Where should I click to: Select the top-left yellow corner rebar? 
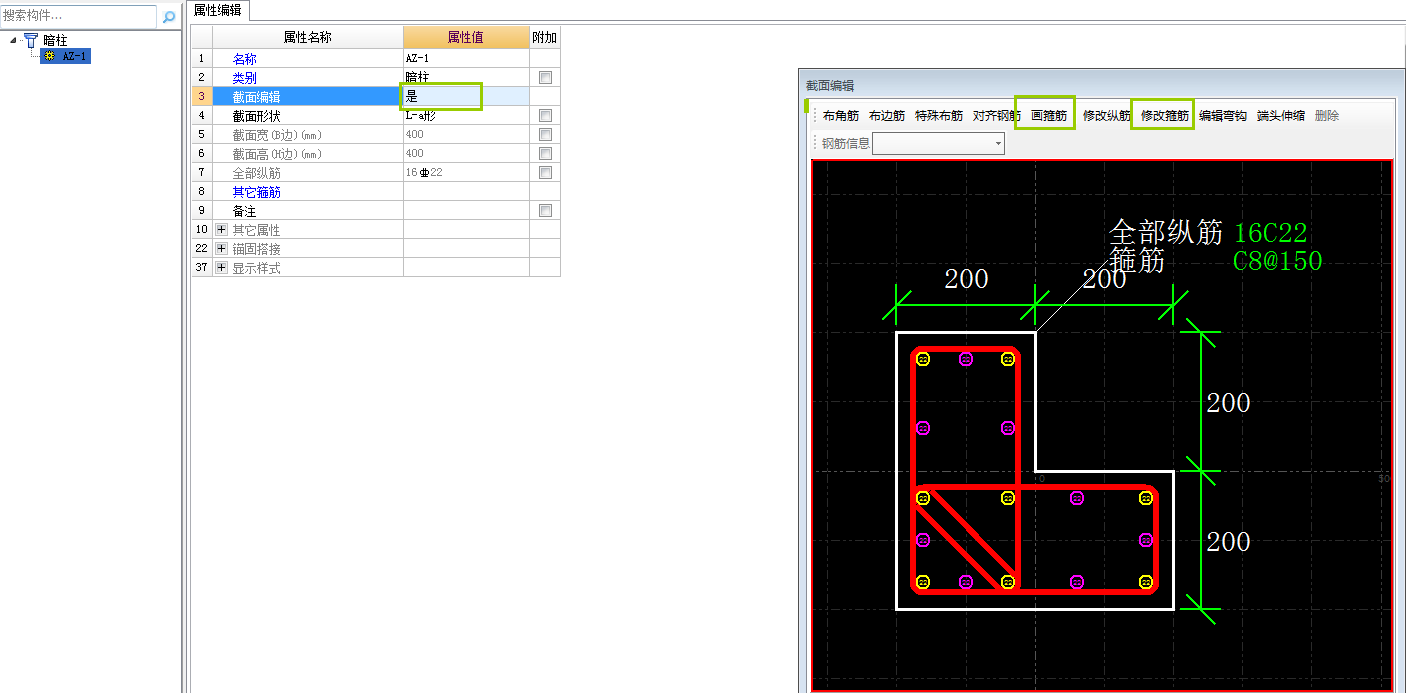click(x=923, y=359)
